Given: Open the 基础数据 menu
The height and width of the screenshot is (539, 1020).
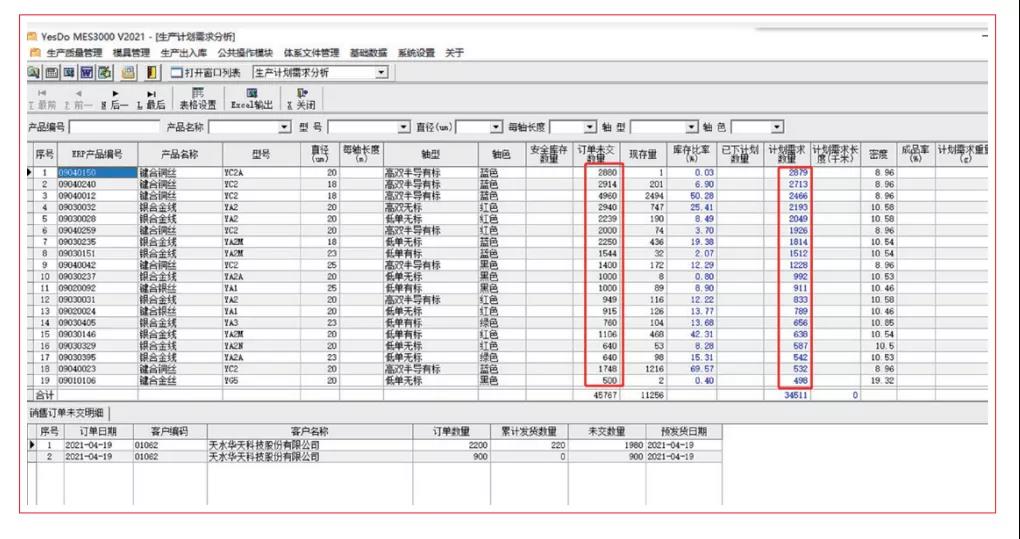Looking at the screenshot, I should [368, 53].
